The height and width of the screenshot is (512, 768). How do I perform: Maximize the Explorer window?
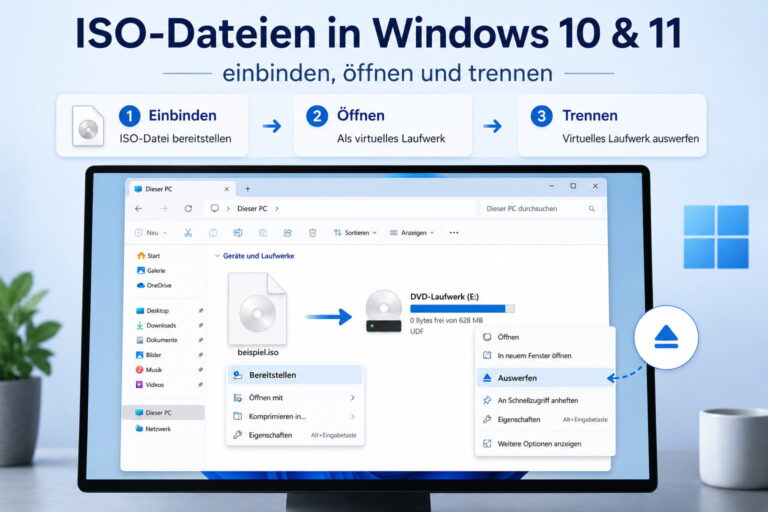pos(573,186)
